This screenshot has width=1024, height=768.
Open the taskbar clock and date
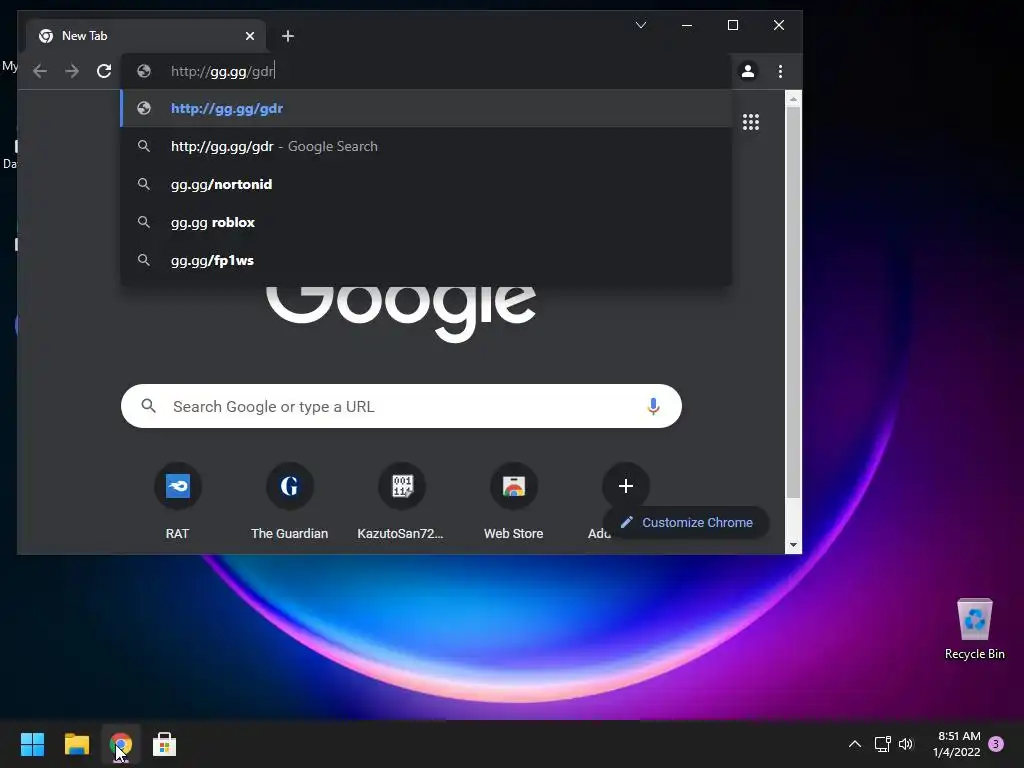[957, 744]
